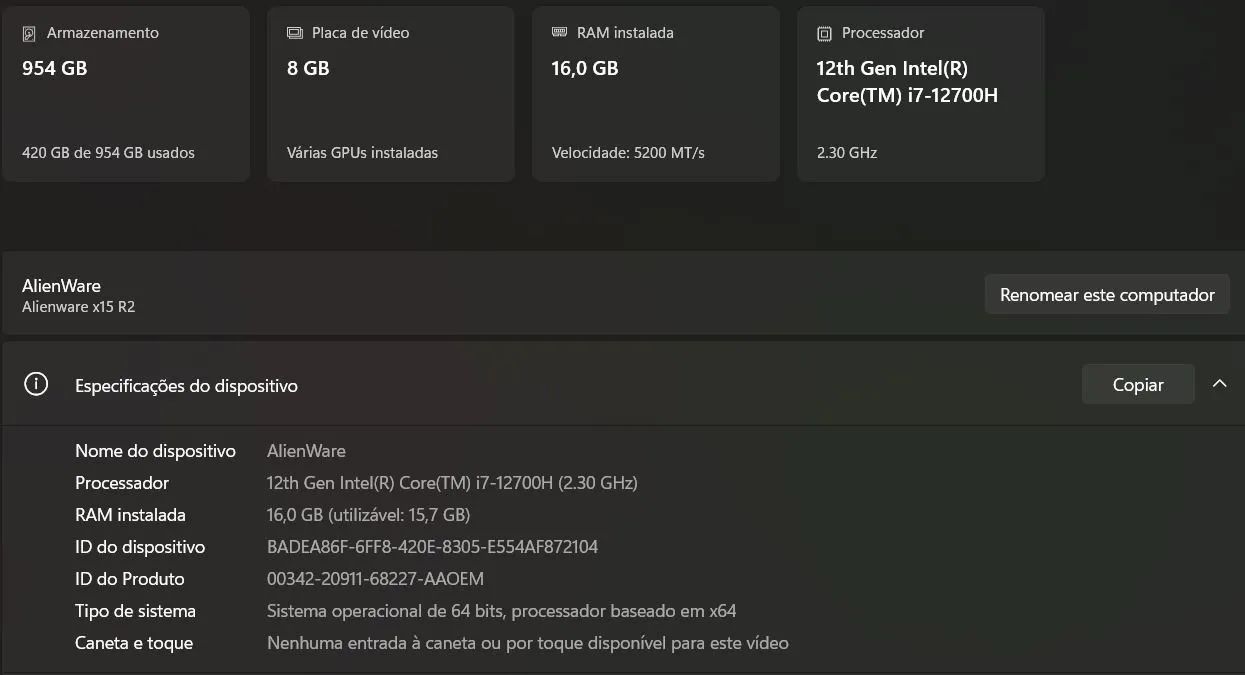The height and width of the screenshot is (675, 1245).
Task: Select the product ID 00342-20911-68227-AAOEM
Action: [374, 579]
